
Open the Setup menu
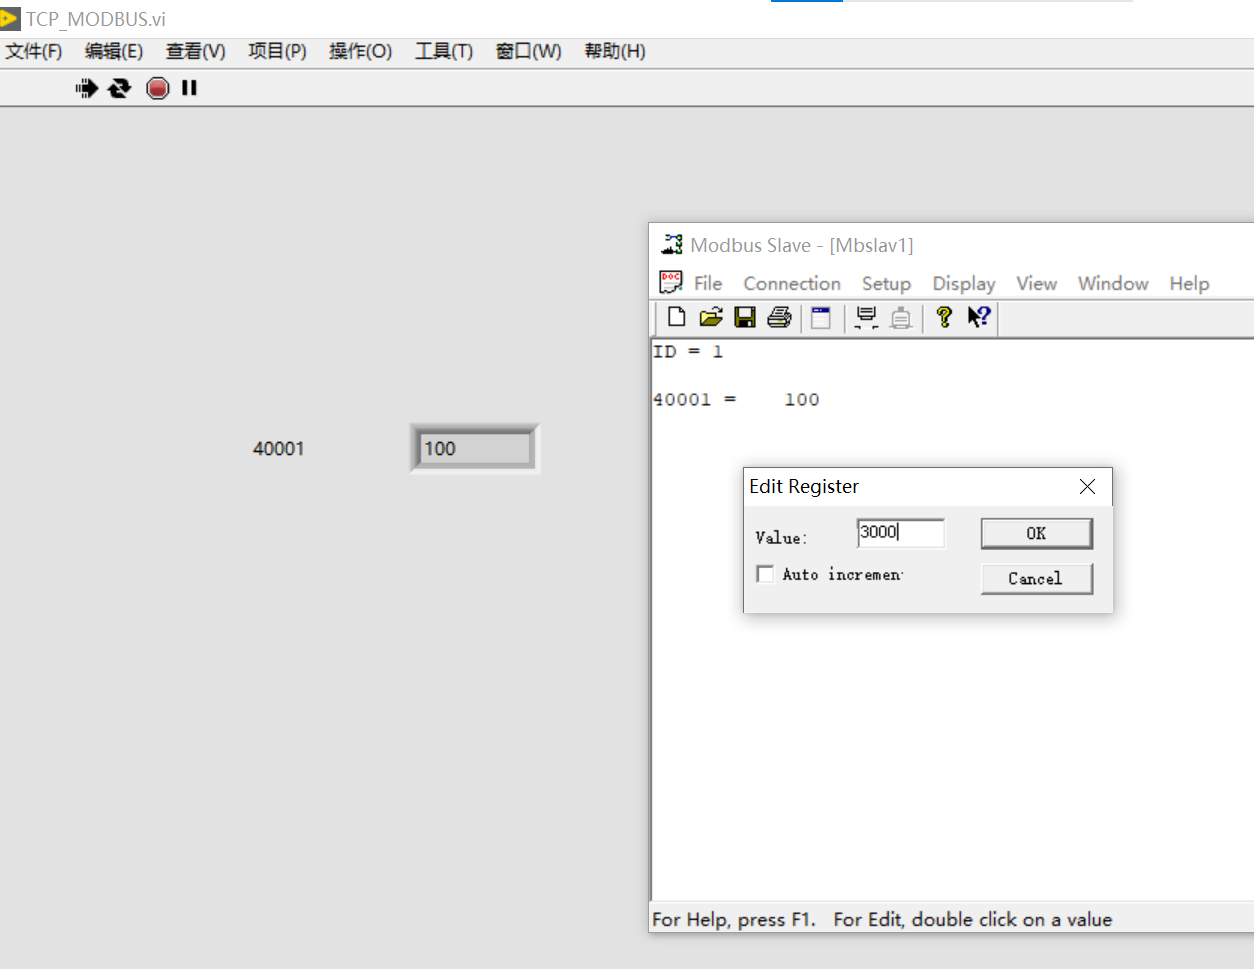coord(886,283)
